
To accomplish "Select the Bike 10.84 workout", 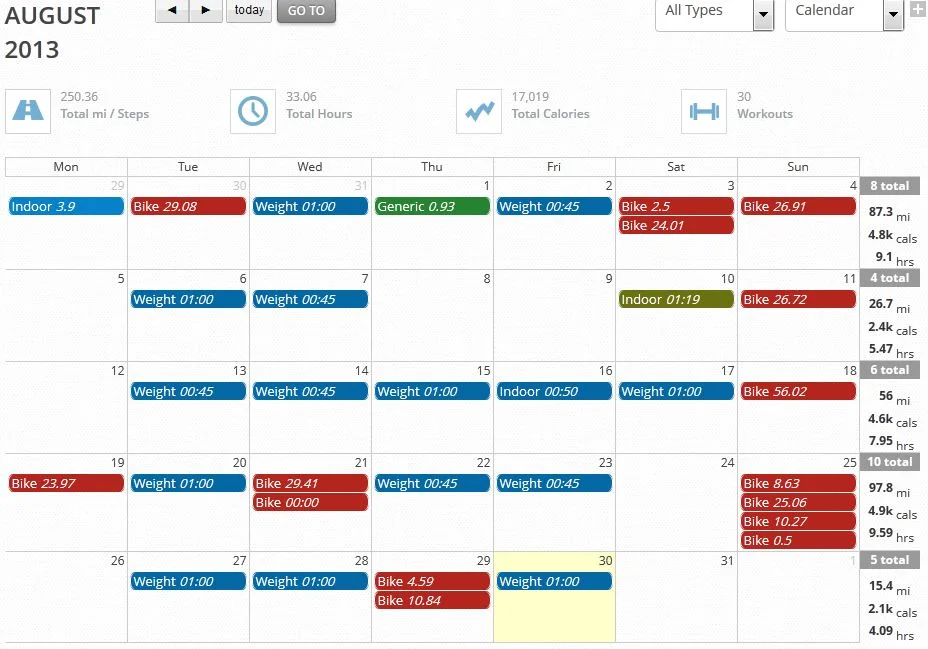I will (x=432, y=600).
